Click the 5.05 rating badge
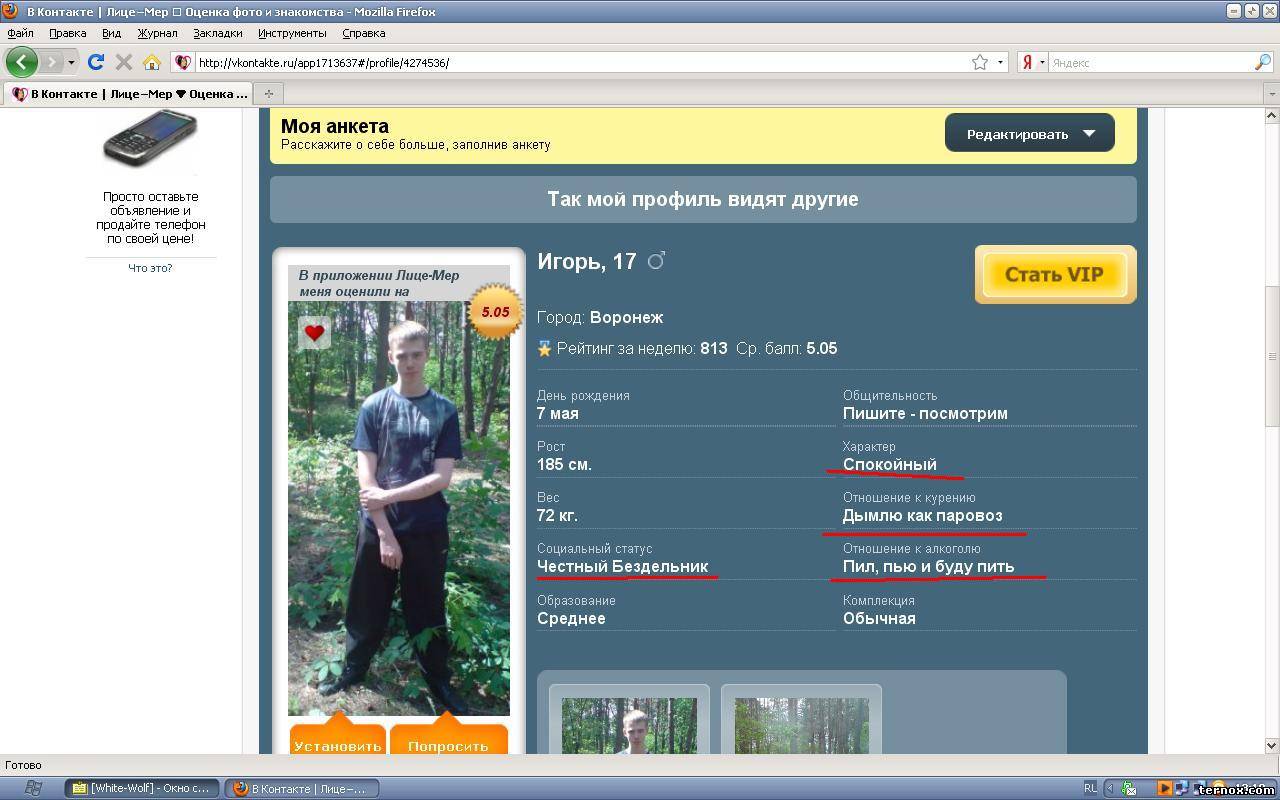Screen dimensions: 1280x800 click(x=495, y=312)
